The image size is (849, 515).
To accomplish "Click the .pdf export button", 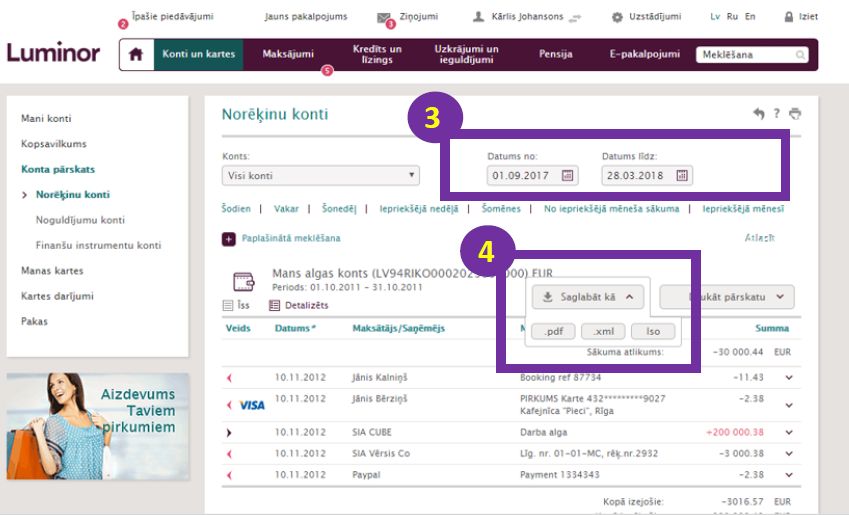I will 552,332.
